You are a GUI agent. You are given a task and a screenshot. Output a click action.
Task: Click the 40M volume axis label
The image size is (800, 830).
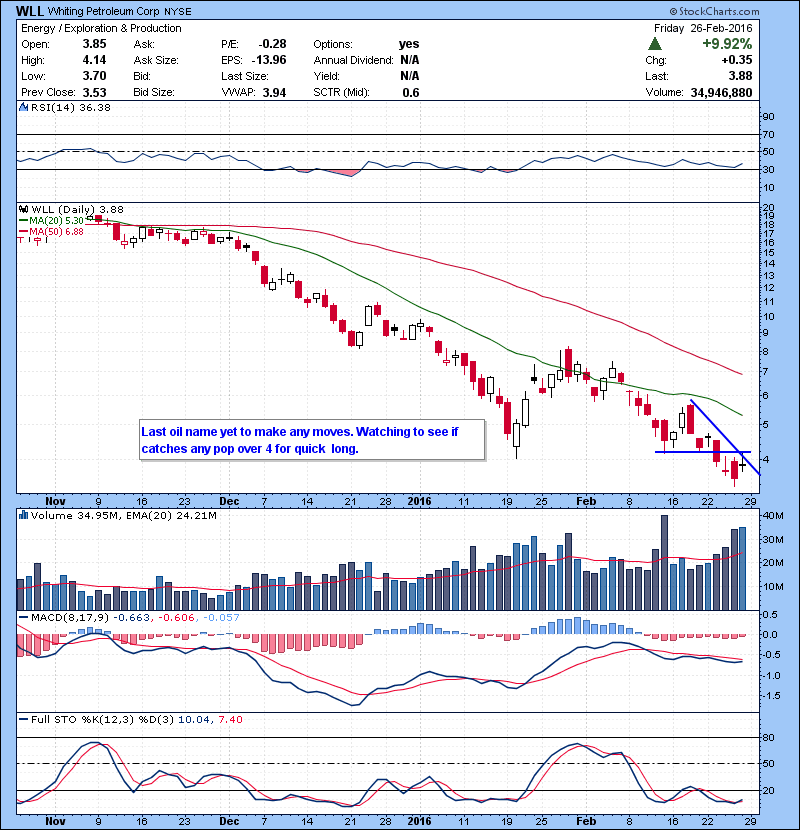[773, 516]
